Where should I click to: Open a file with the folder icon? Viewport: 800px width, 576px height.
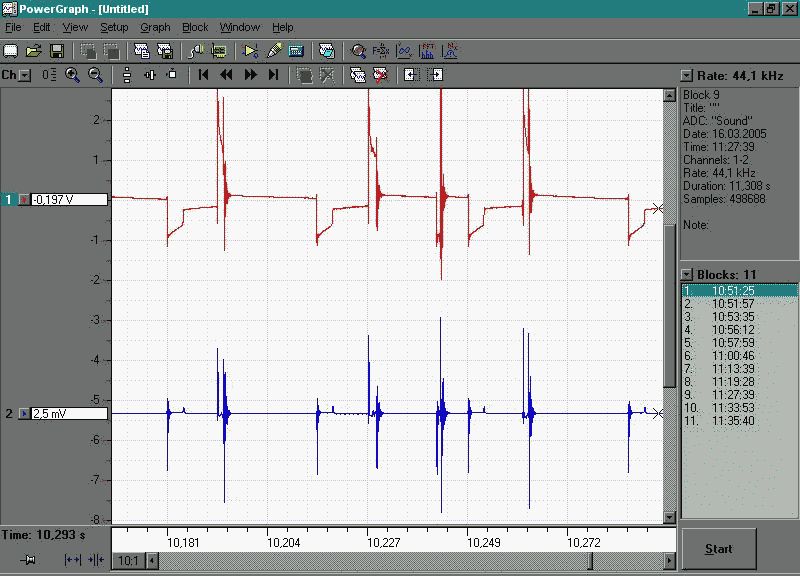pyautogui.click(x=34, y=51)
